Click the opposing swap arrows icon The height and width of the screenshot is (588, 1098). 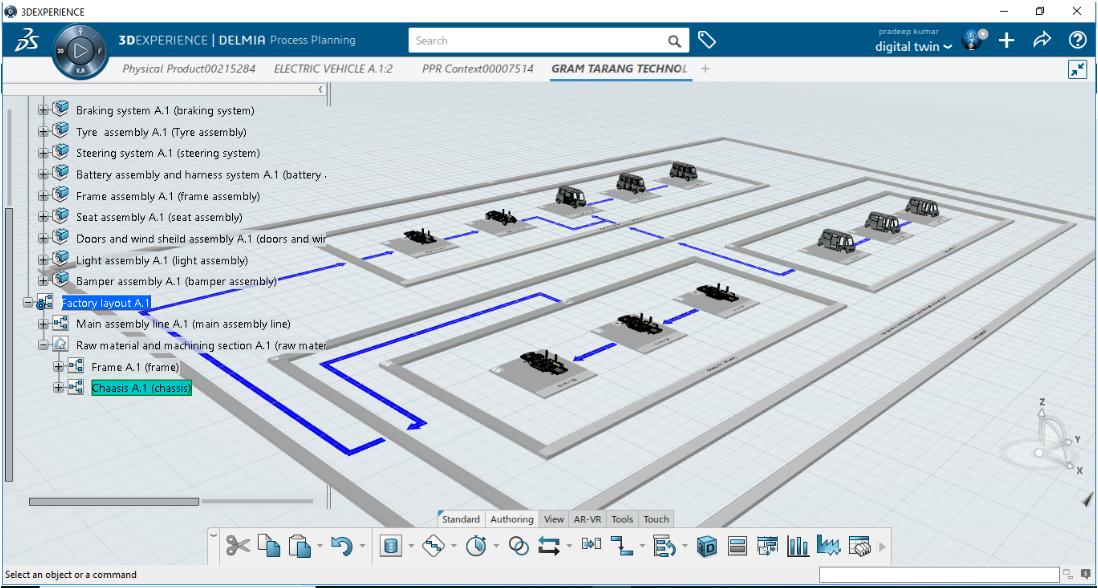[x=549, y=545]
